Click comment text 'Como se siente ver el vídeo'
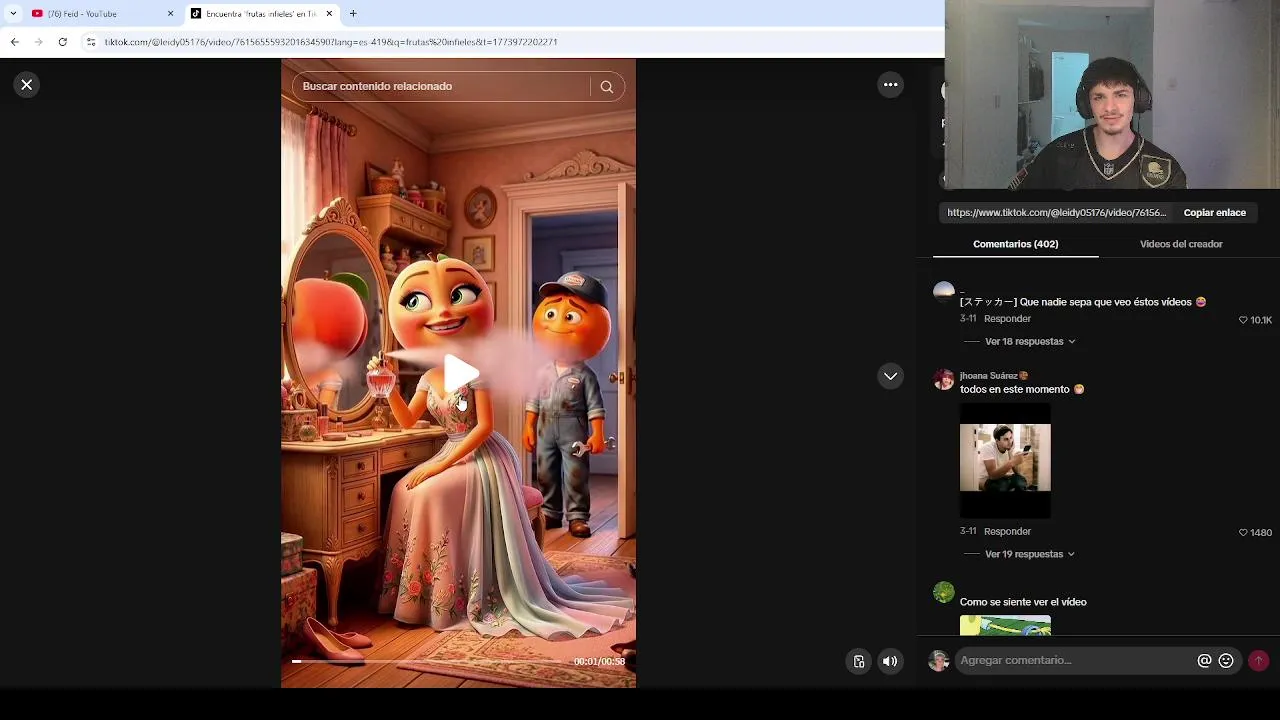Screen dimensions: 1280x720 tap(1023, 602)
